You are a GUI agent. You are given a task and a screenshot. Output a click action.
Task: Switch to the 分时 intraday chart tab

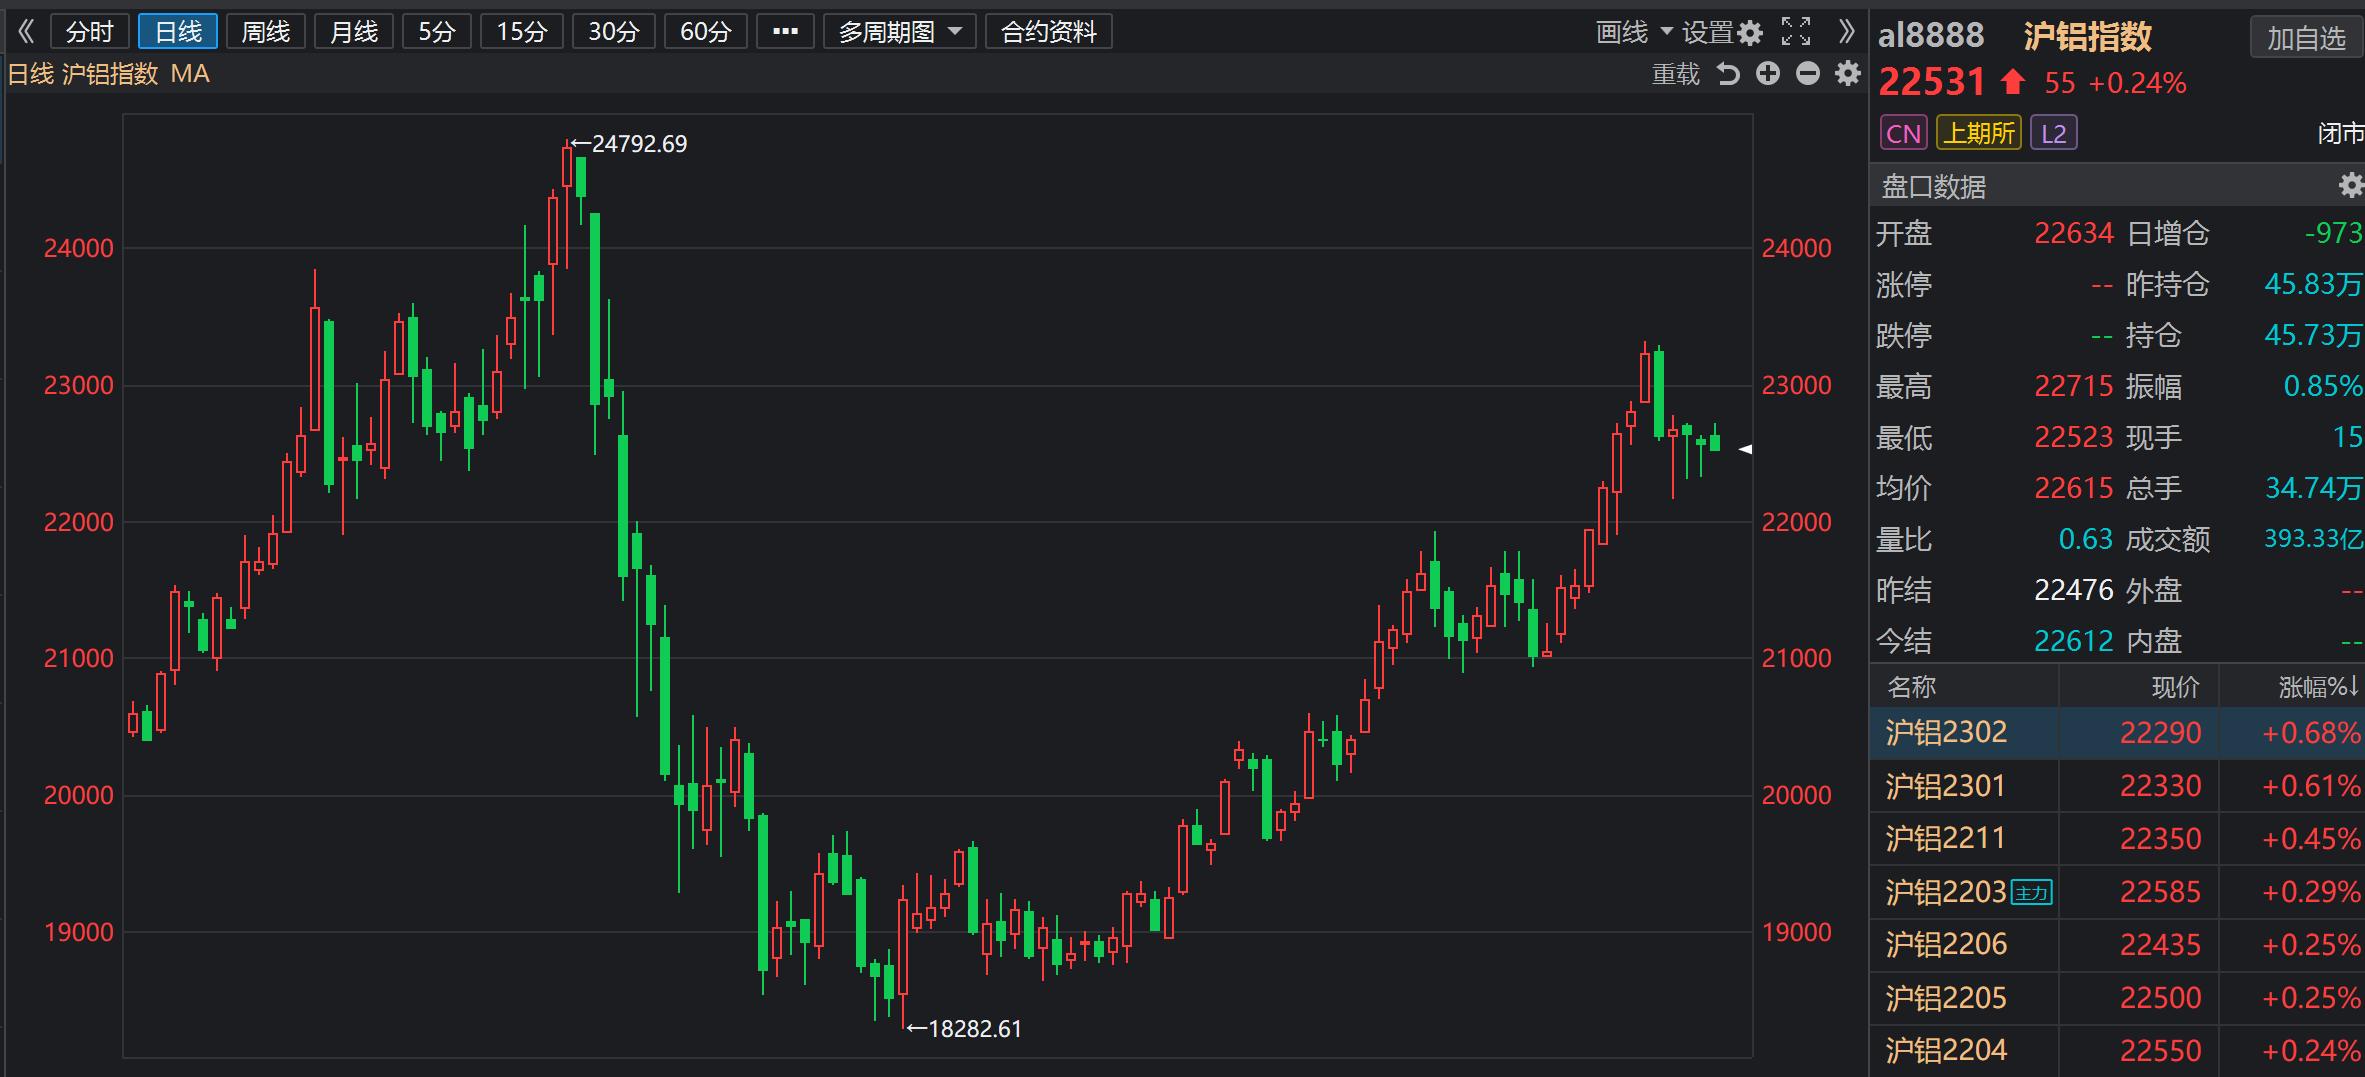pos(89,32)
